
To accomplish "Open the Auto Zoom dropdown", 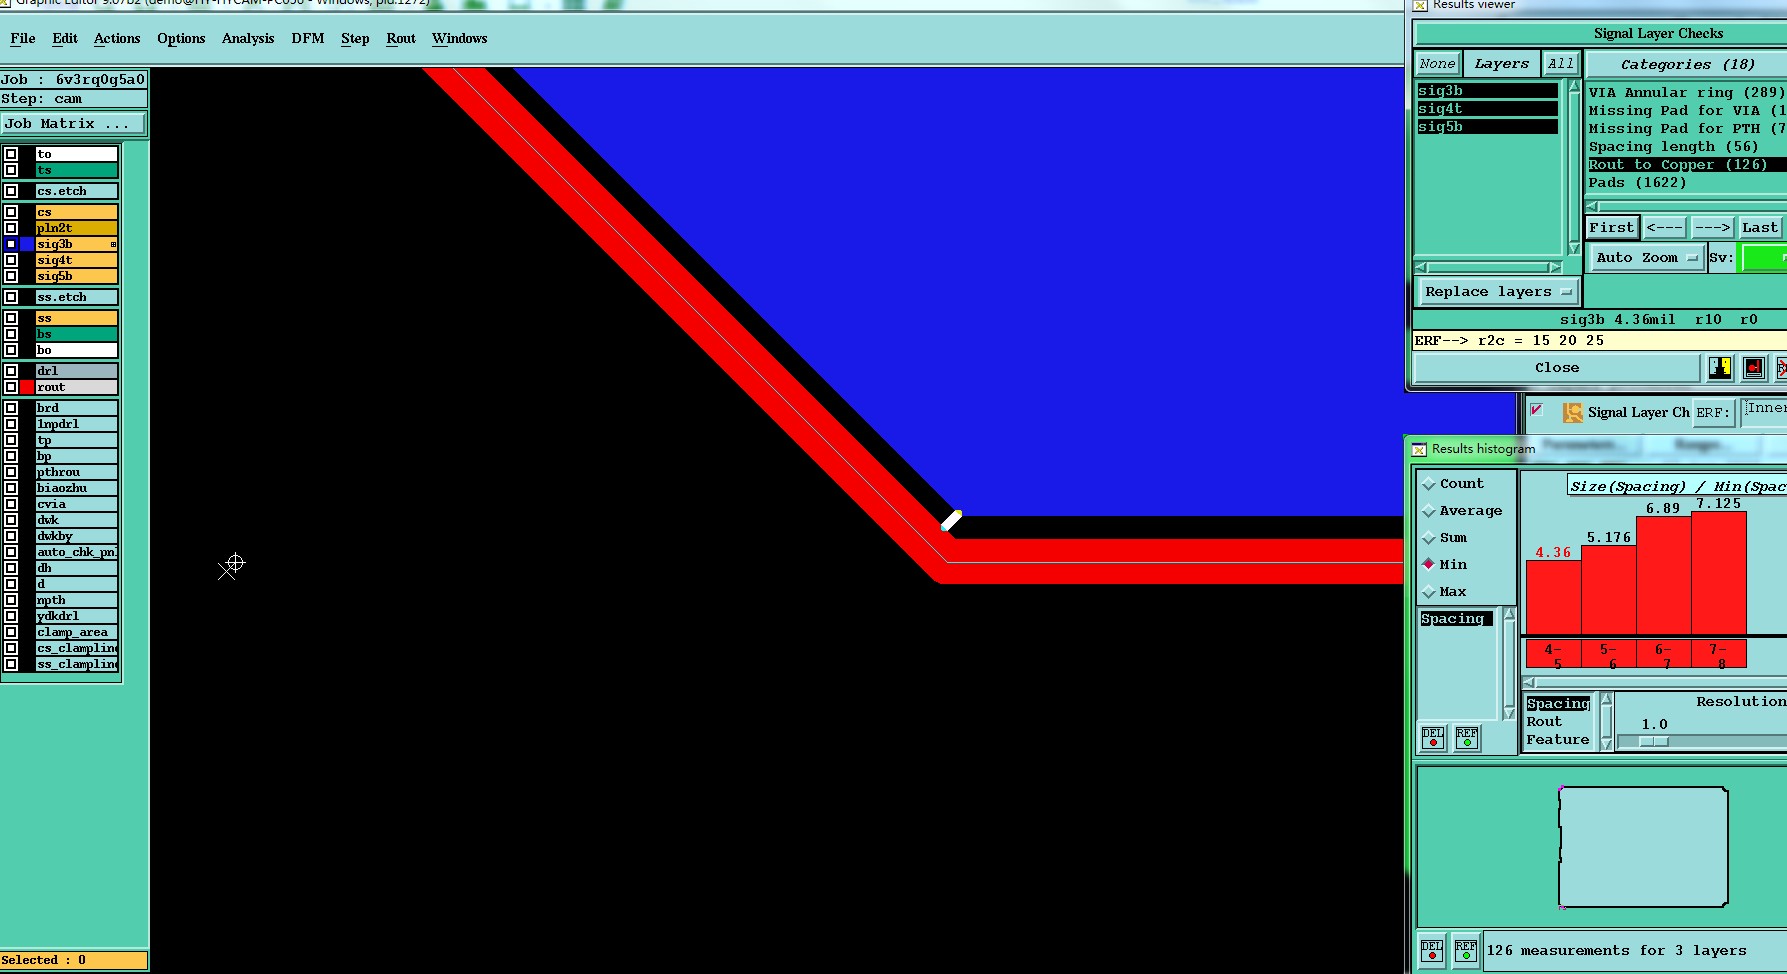I will coord(1646,258).
